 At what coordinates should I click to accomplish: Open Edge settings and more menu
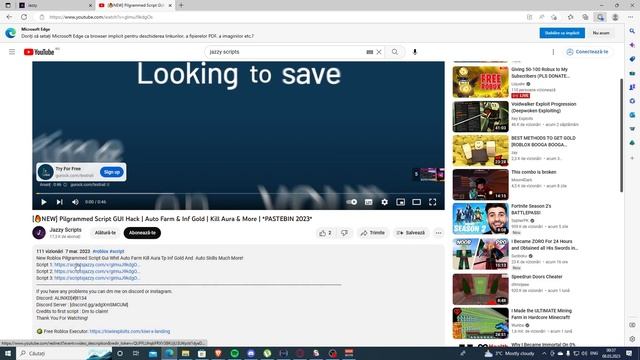(631, 17)
